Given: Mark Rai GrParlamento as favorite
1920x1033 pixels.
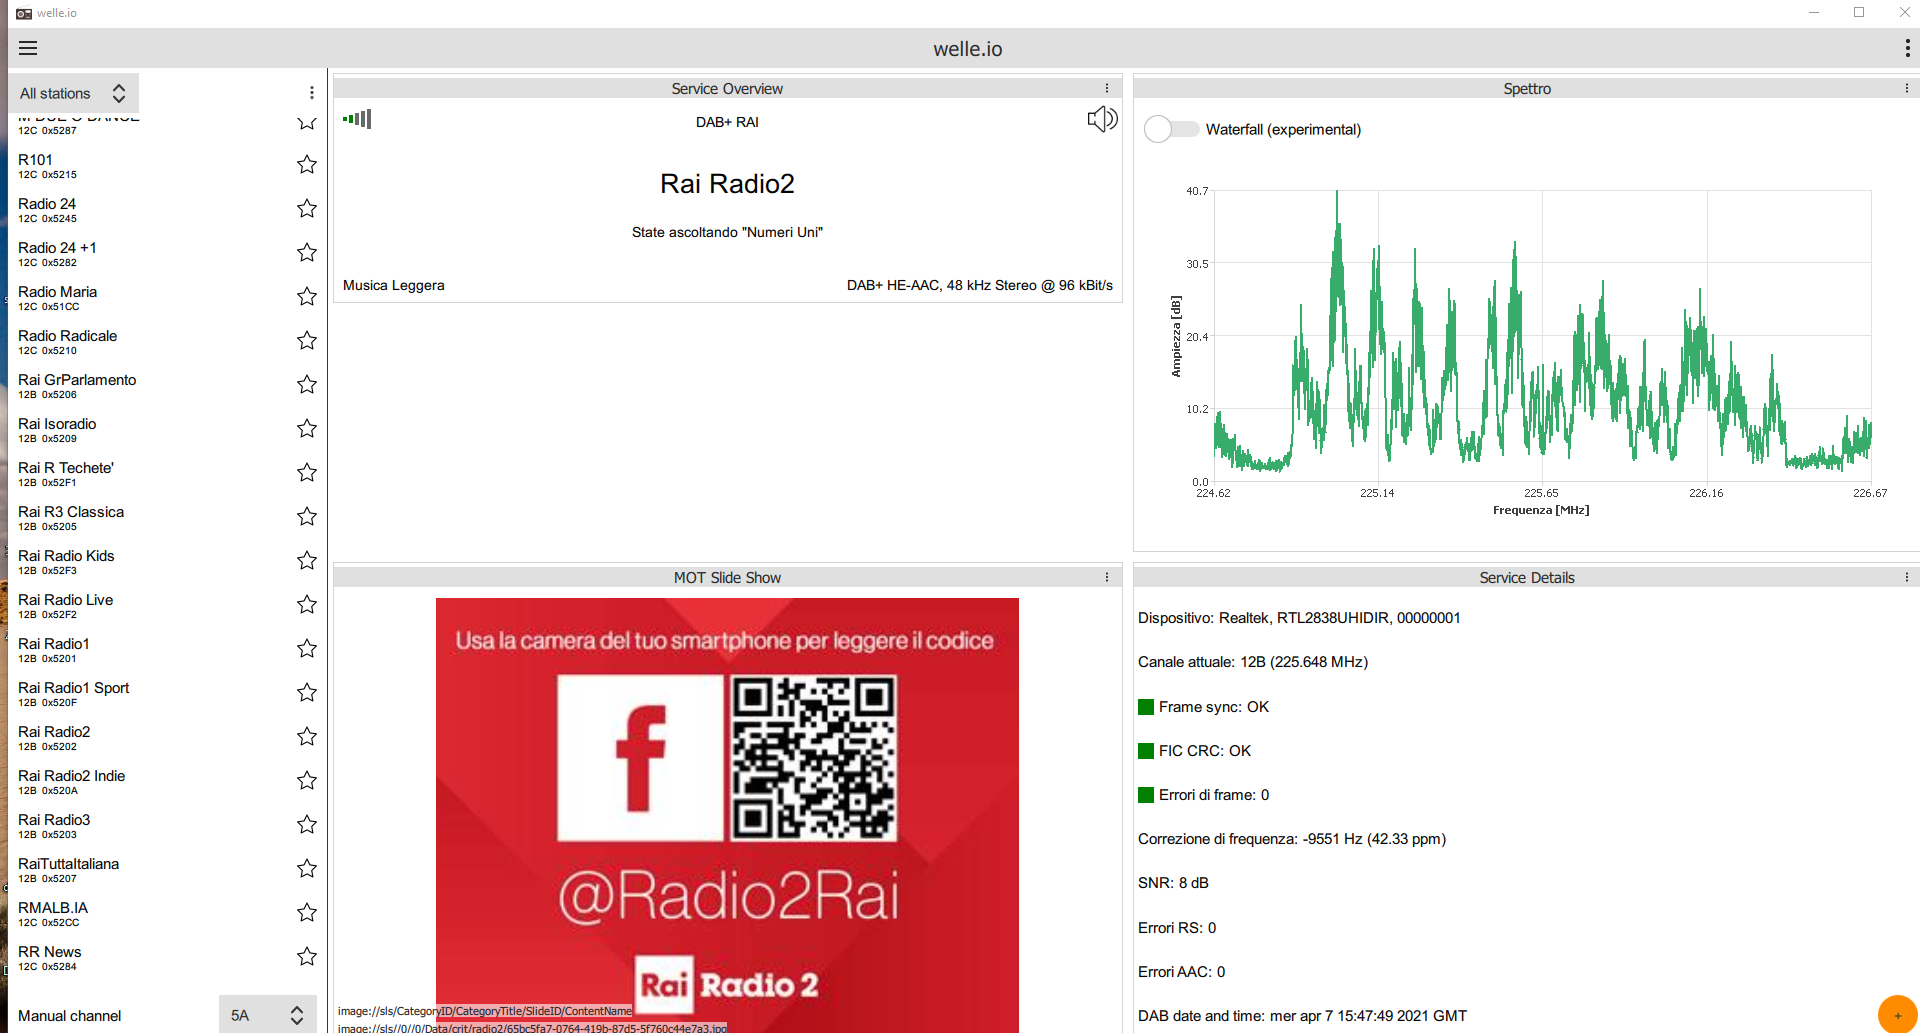Looking at the screenshot, I should point(307,384).
